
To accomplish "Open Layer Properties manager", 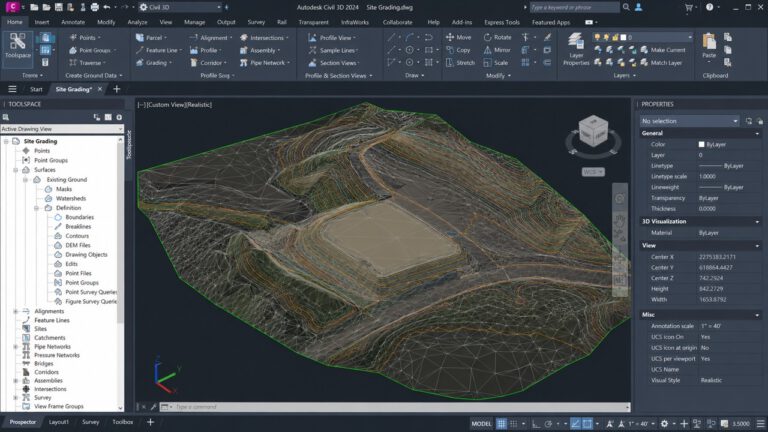I will 576,49.
